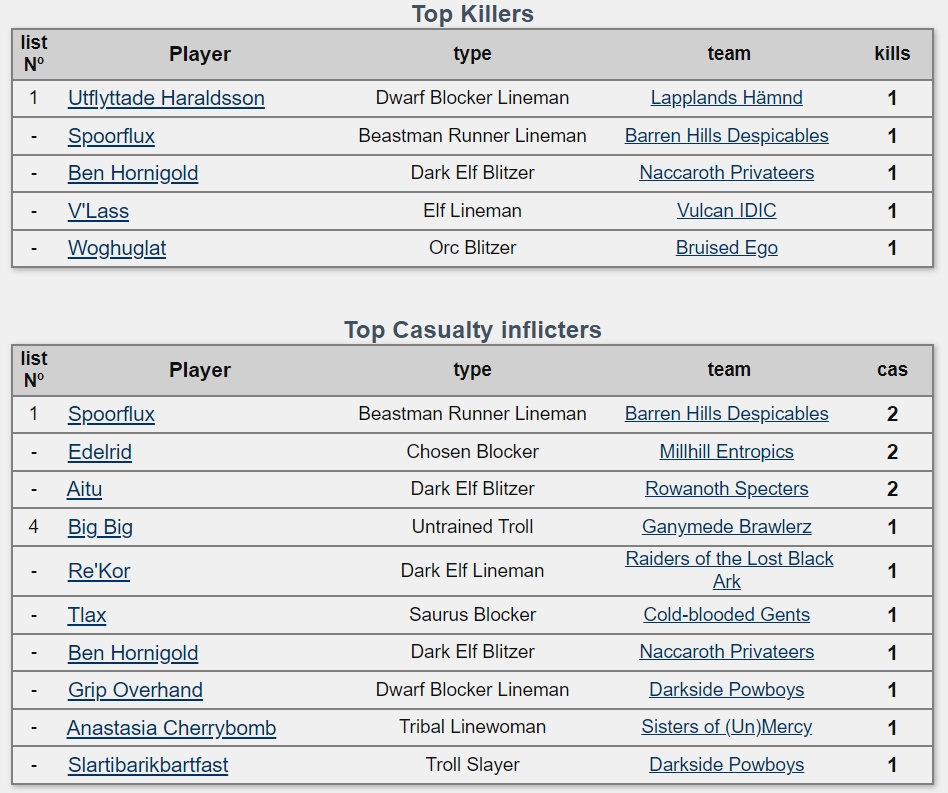Open Raiders of the Lost Black Ark
Screen dimensions: 948x793
pos(729,559)
